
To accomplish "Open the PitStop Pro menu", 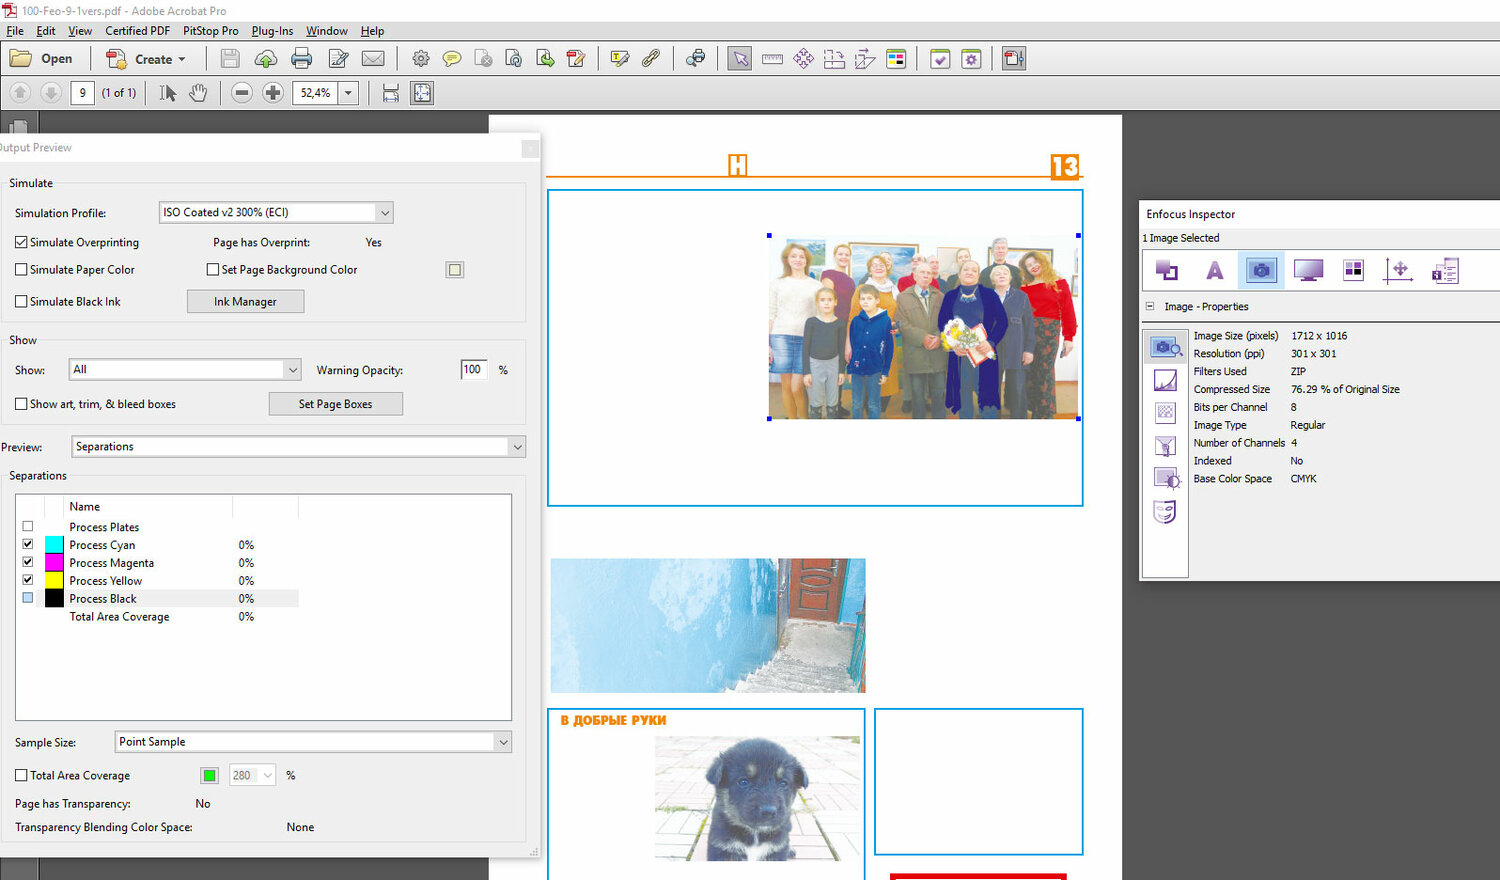I will (211, 31).
